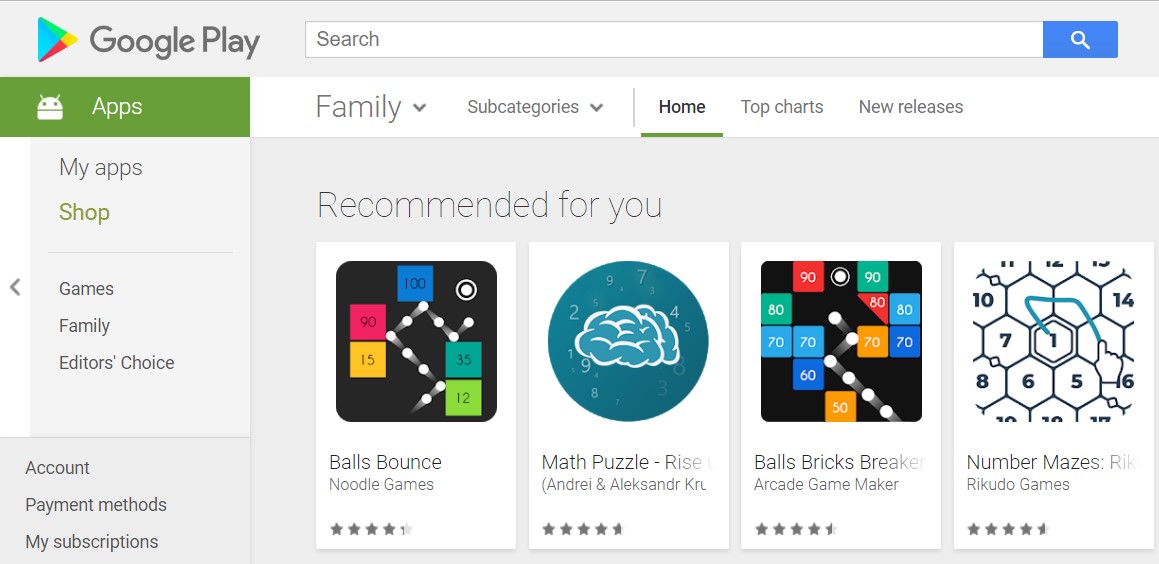Screen dimensions: 1159x564
Task: Click the blue search magnifier button
Action: [1080, 40]
